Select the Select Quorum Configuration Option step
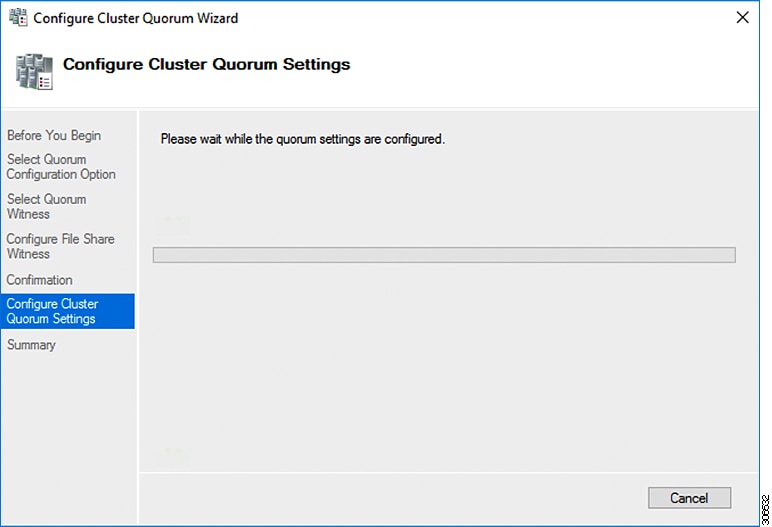This screenshot has width=772, height=527. pos(61,167)
